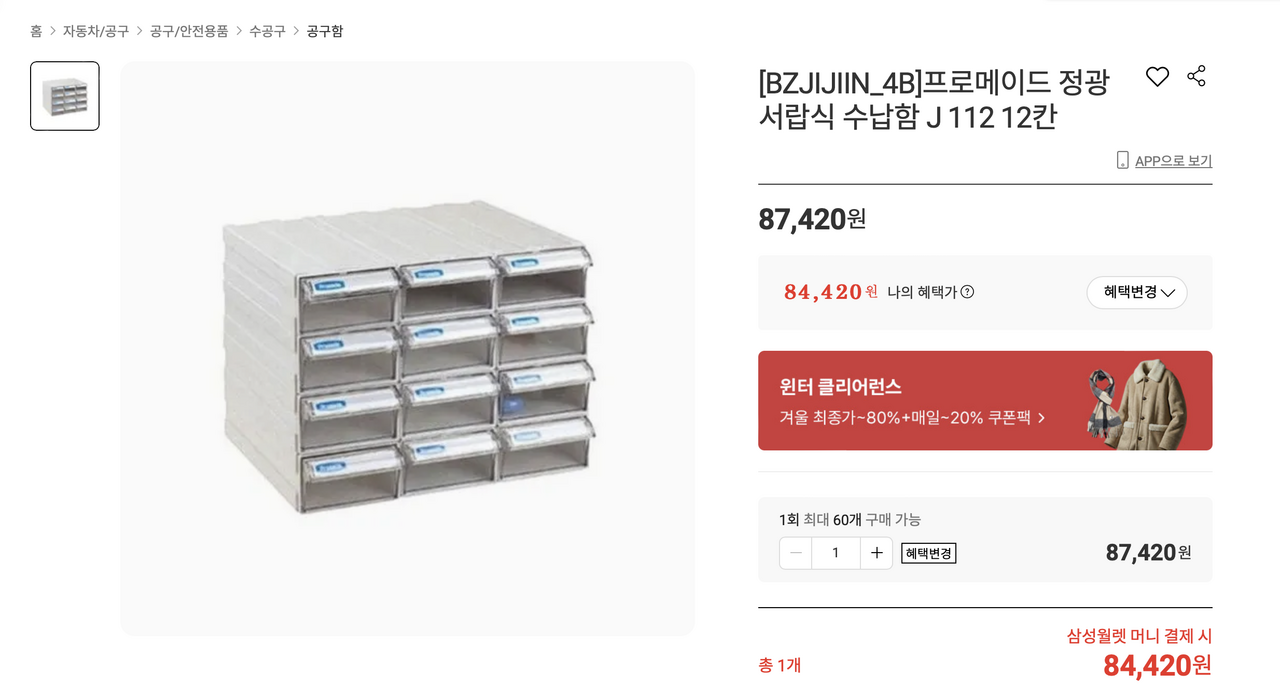Open 자동차/공구 breadcrumb category
Image resolution: width=1280 pixels, height=686 pixels.
click(x=96, y=31)
